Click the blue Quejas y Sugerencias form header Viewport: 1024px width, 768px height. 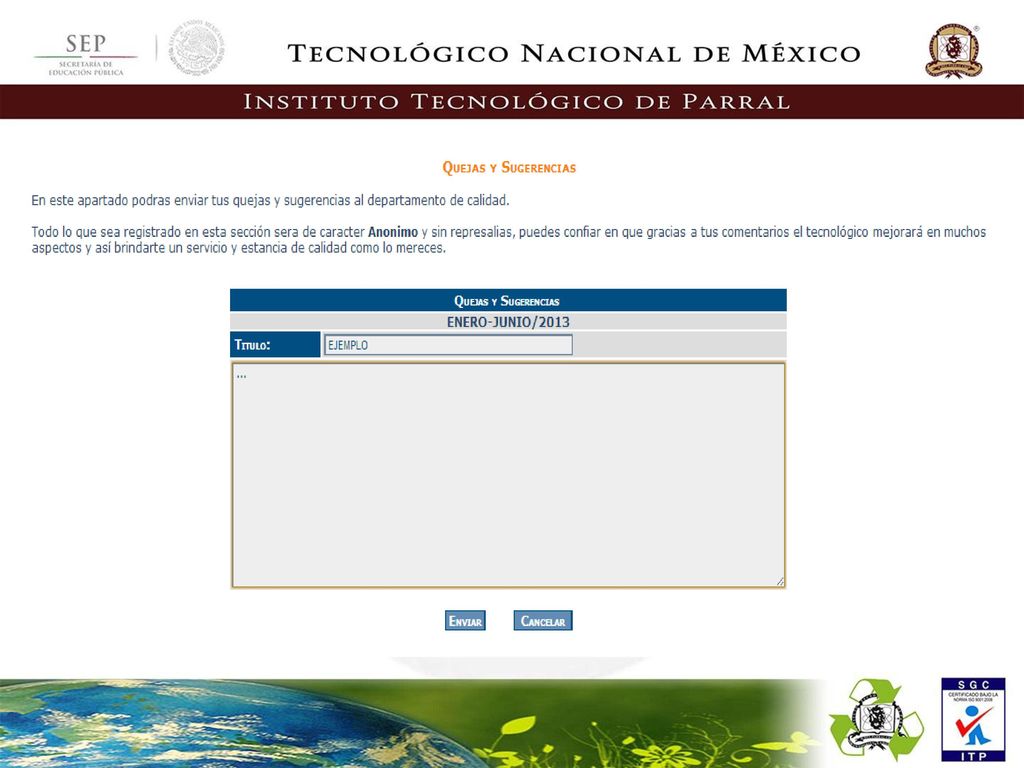click(508, 300)
